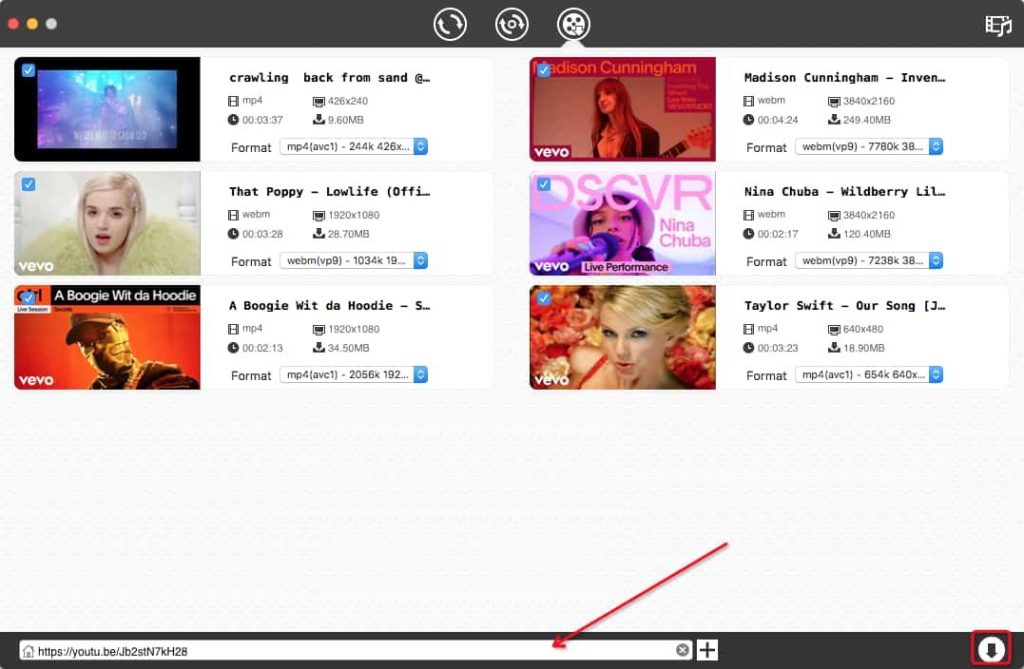Click the That Poppy Lowlife thumbnail
1024x669 pixels.
coord(107,223)
